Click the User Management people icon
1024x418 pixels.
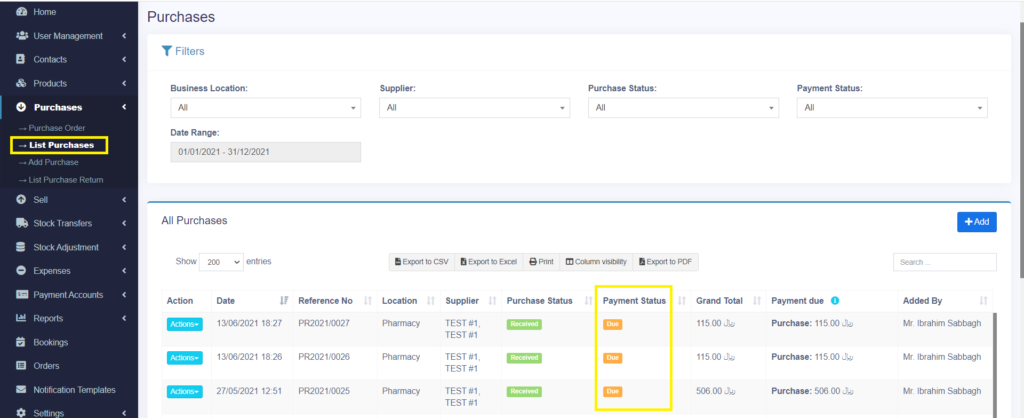(22, 36)
